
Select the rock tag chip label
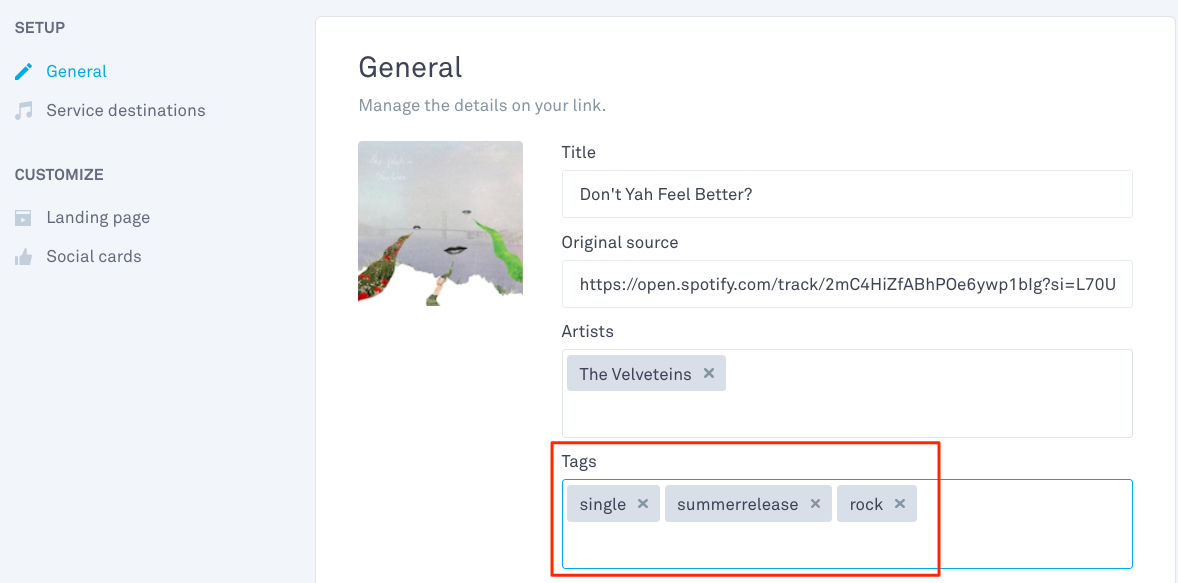pyautogui.click(x=866, y=505)
